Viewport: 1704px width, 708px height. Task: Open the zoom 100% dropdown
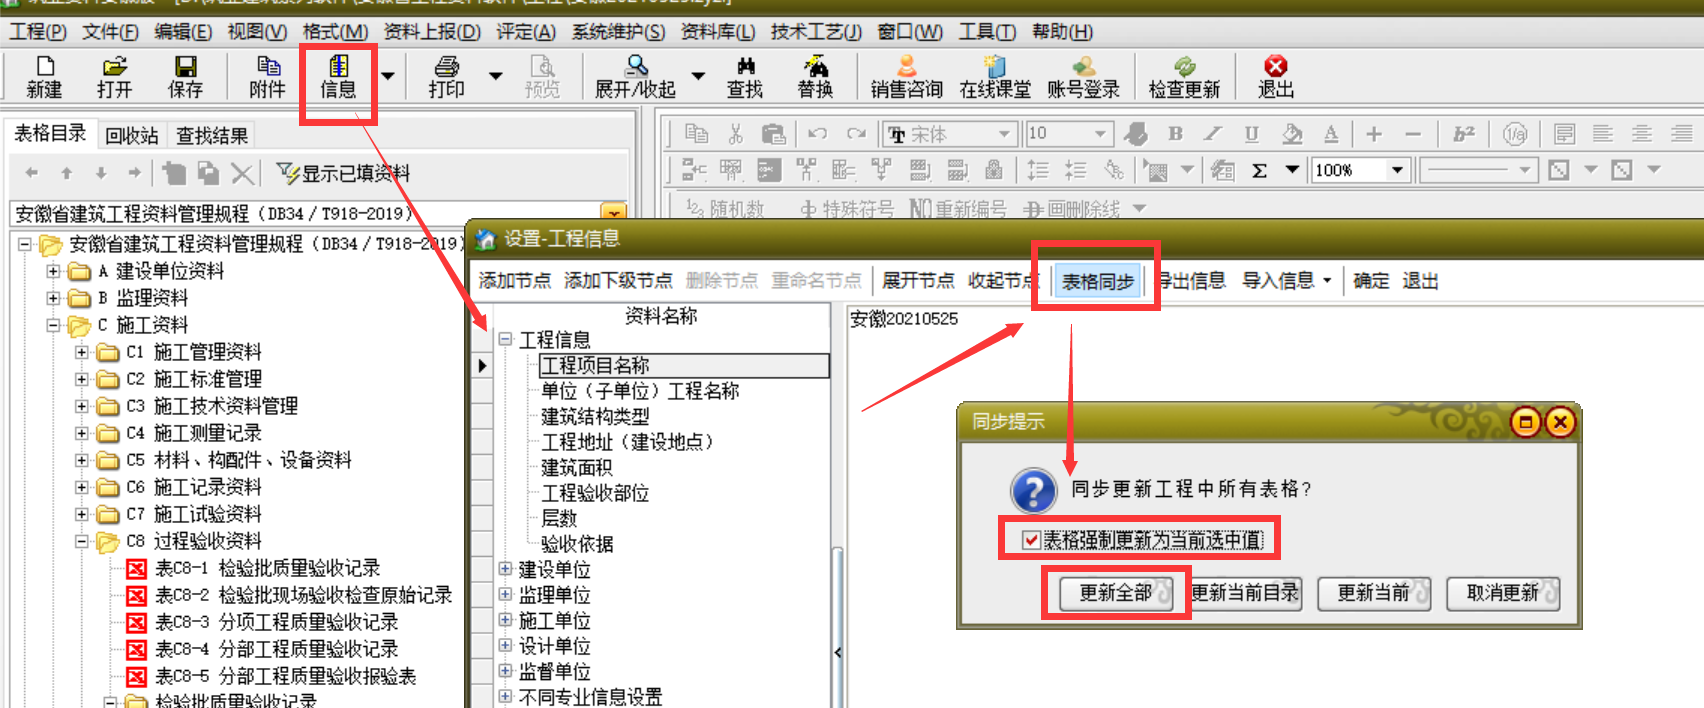1397,170
